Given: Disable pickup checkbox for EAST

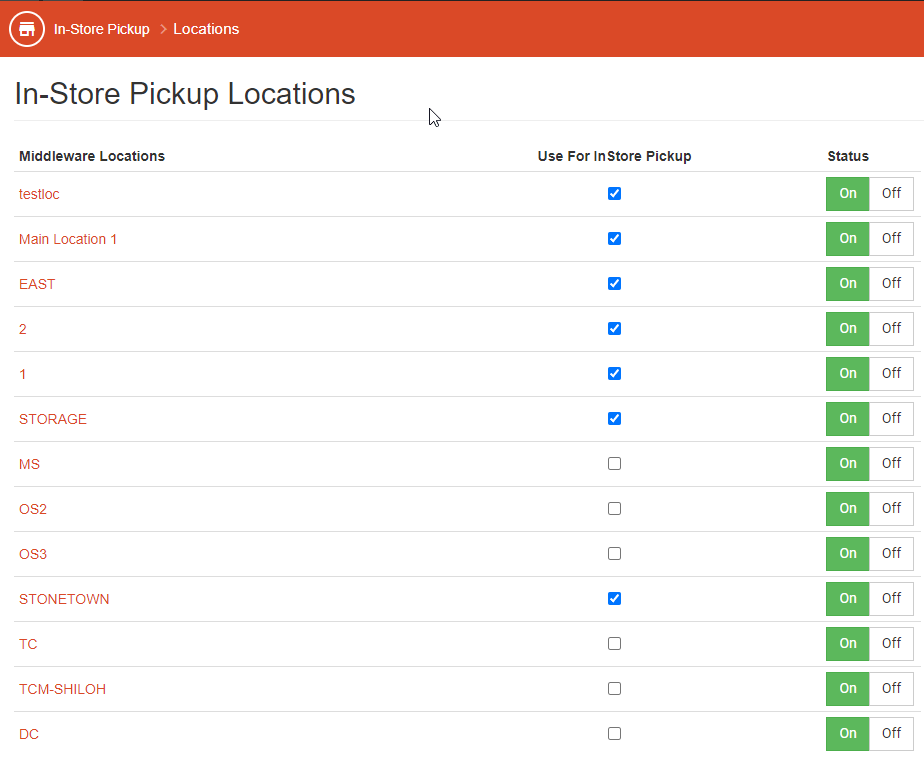Looking at the screenshot, I should click(614, 283).
